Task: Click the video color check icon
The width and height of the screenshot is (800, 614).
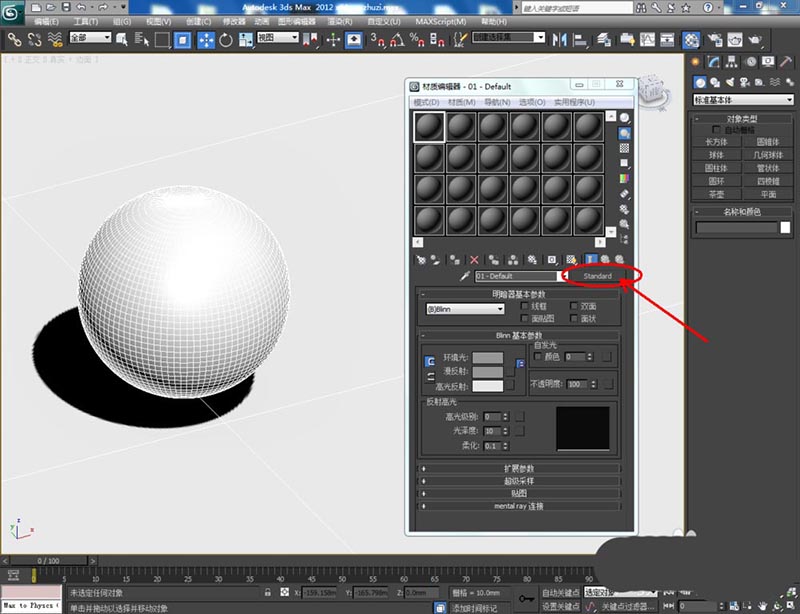Action: click(x=625, y=178)
